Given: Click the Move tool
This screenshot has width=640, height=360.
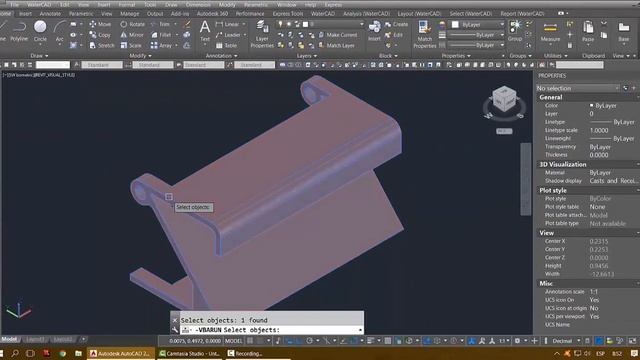Looking at the screenshot, I should point(100,24).
